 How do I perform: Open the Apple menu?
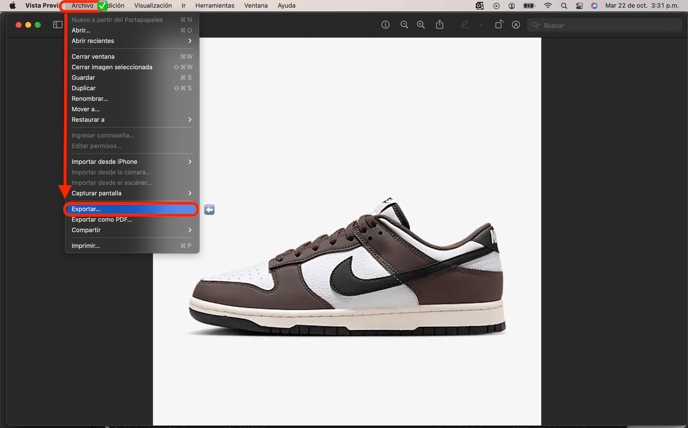[x=12, y=6]
